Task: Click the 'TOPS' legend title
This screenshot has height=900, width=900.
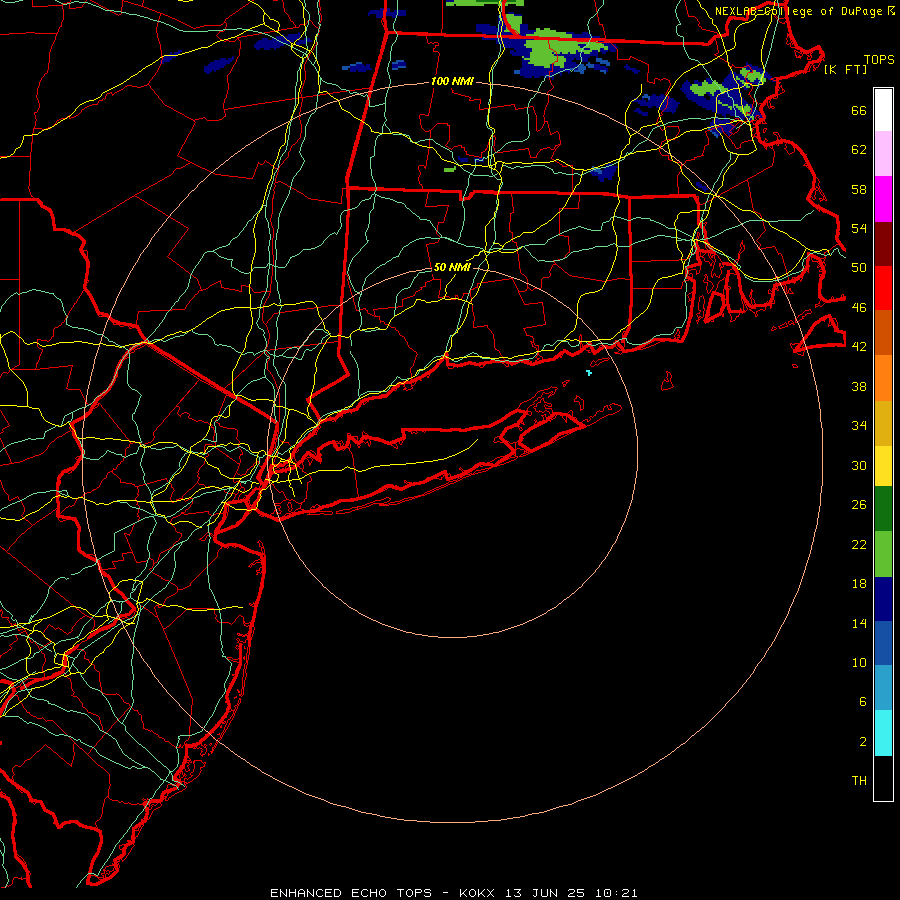Action: (x=879, y=60)
